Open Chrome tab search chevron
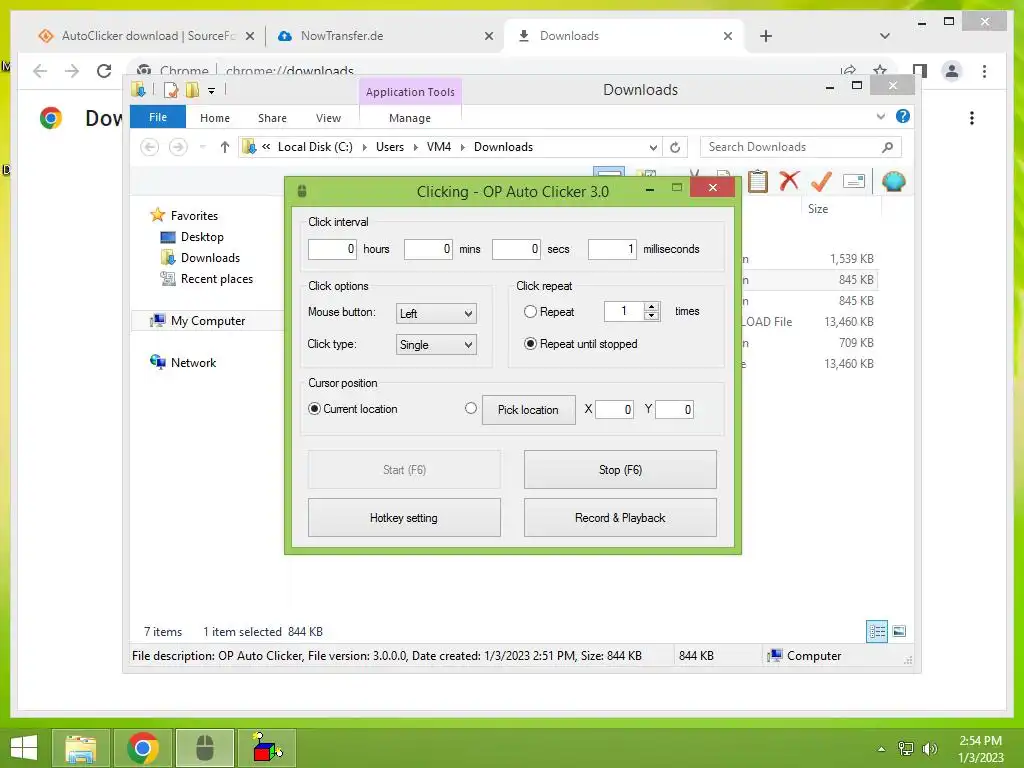Screen dimensions: 1024x768 coord(885,36)
